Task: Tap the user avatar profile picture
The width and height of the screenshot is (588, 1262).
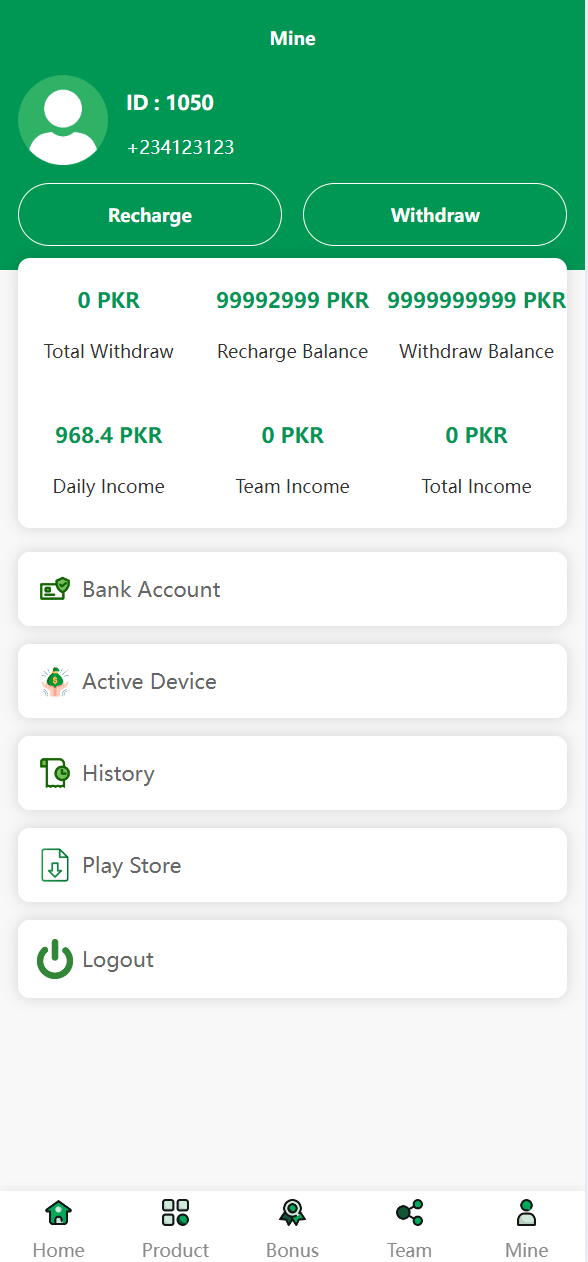Action: (63, 120)
